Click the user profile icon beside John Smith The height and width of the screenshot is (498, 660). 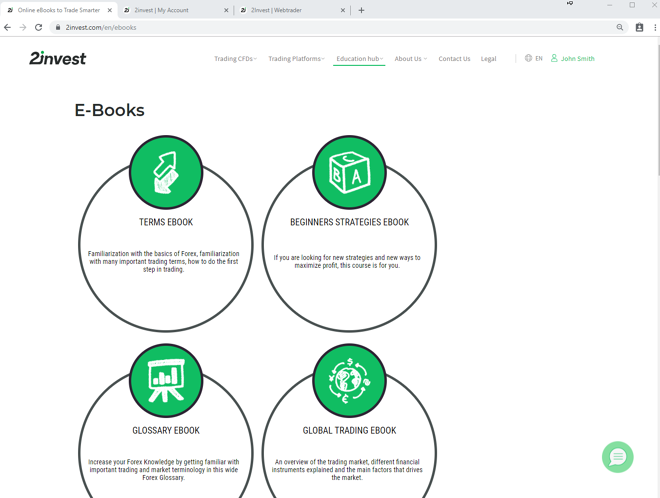tap(554, 58)
